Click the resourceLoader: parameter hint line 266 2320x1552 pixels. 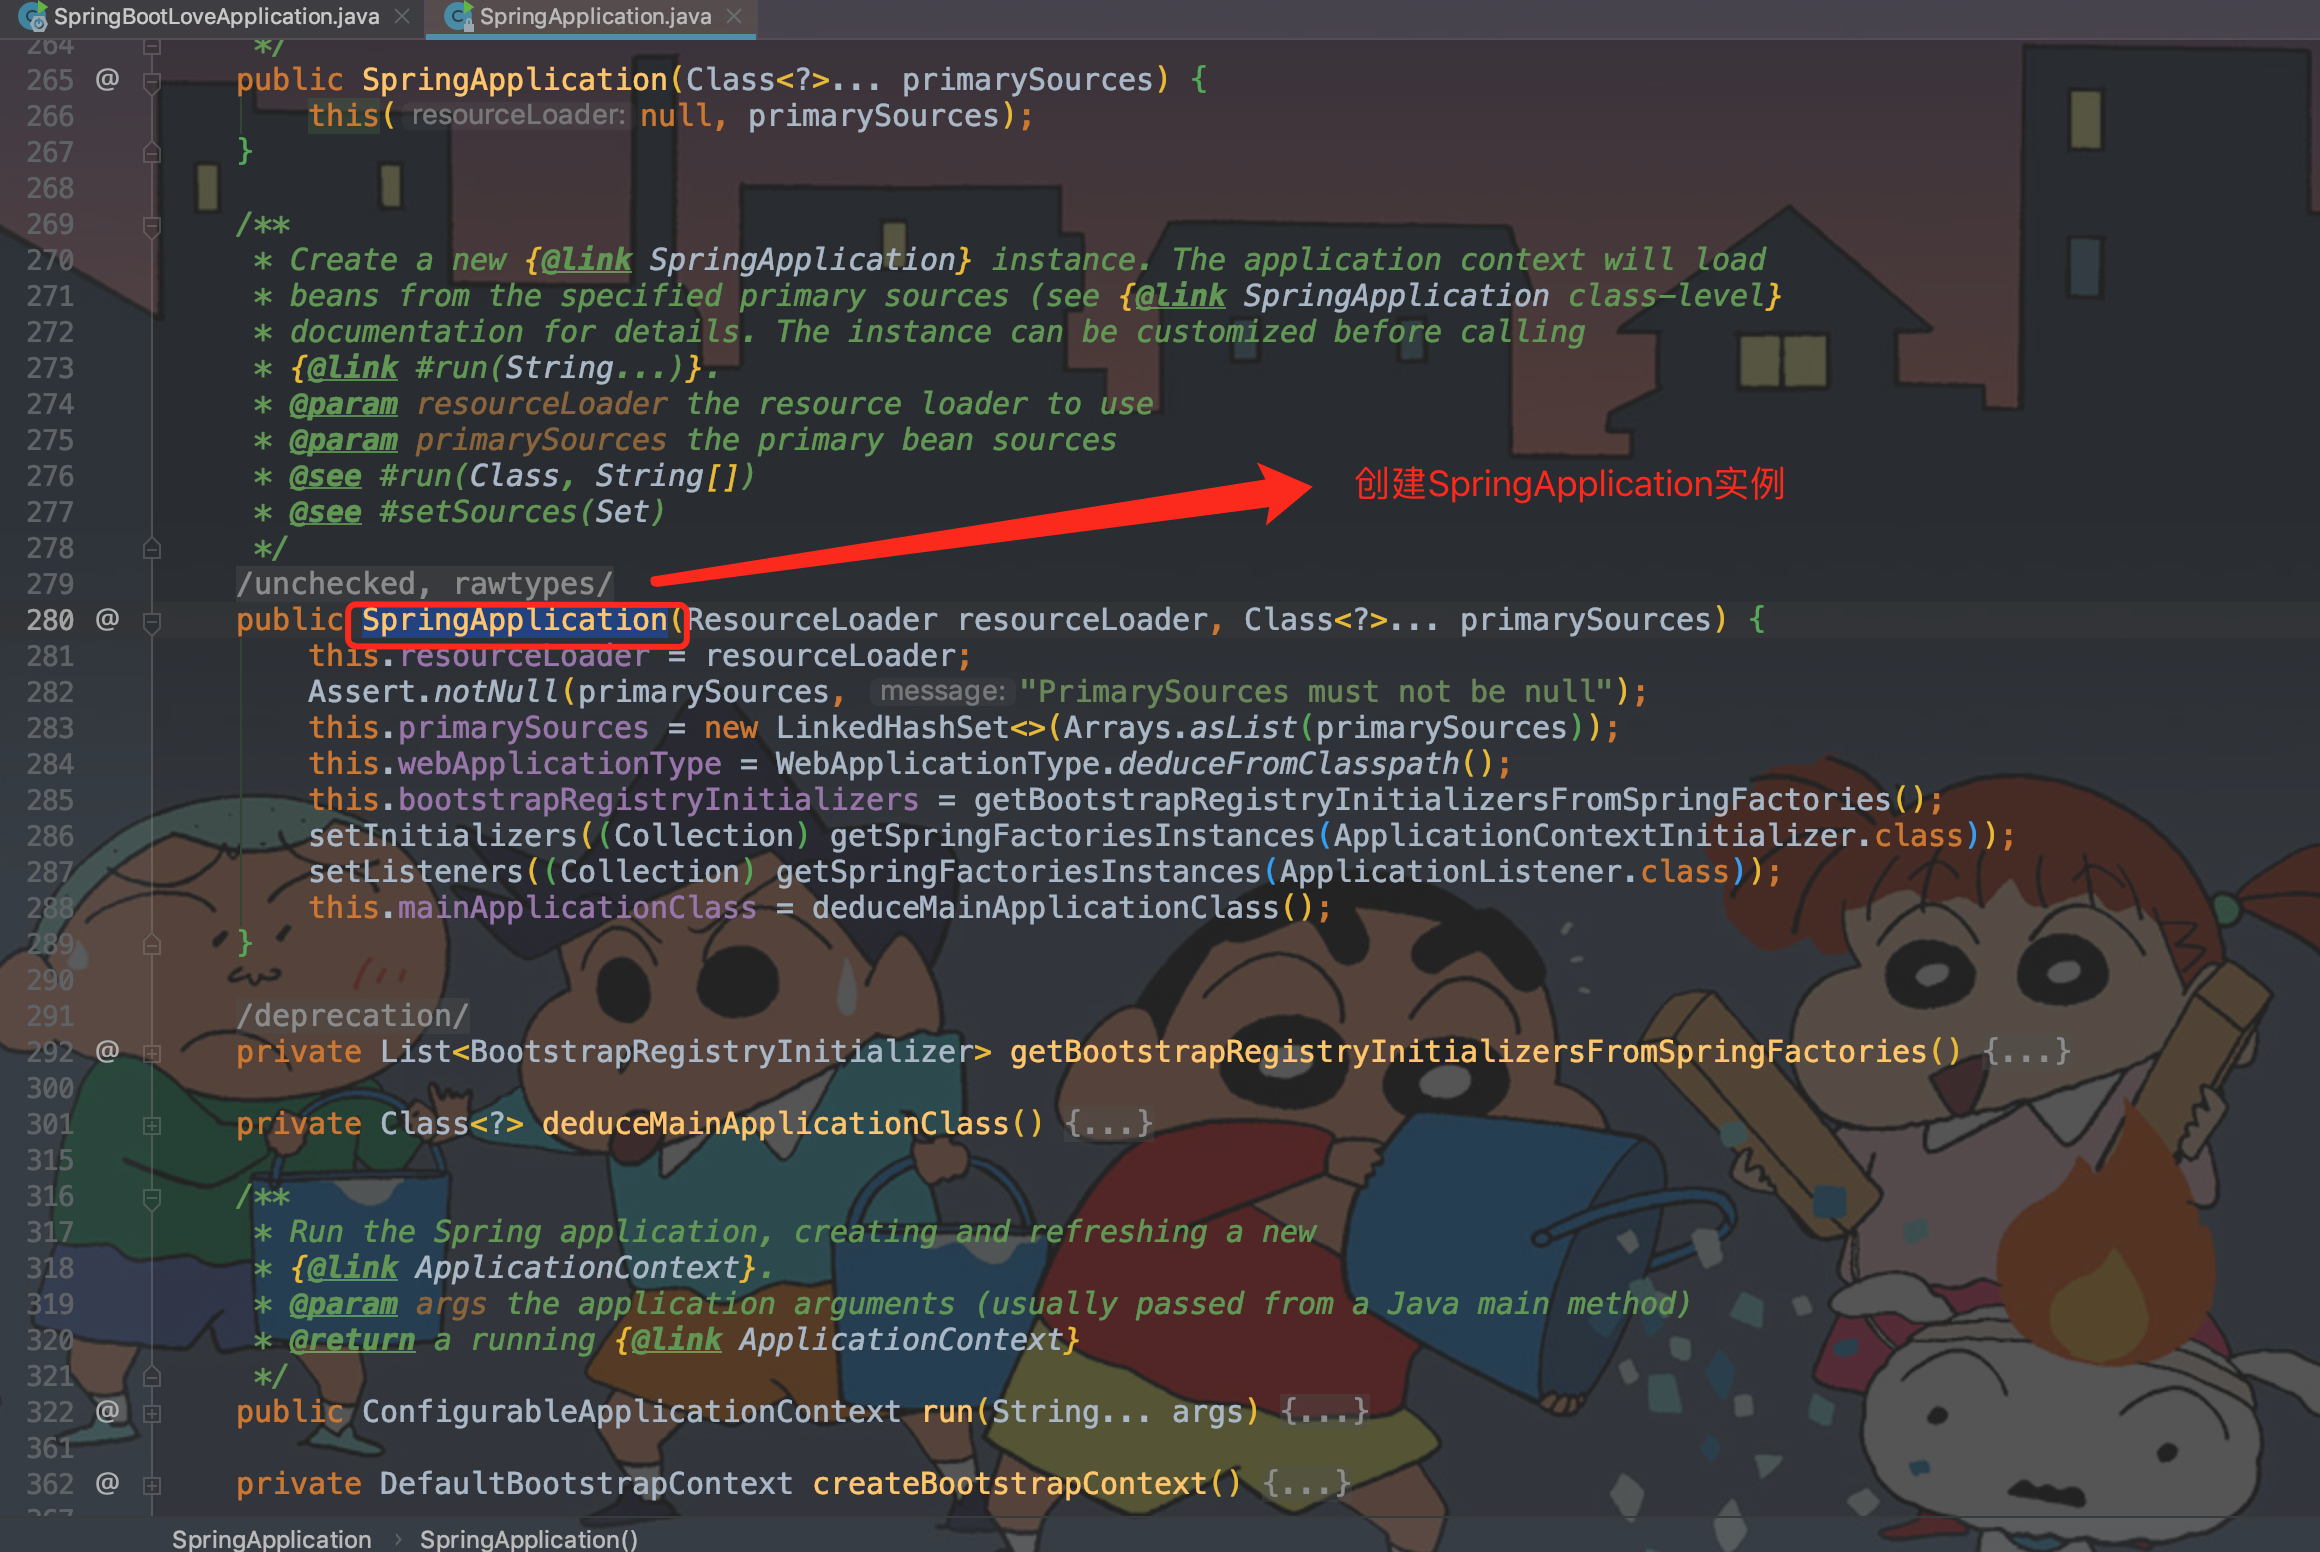[x=518, y=115]
